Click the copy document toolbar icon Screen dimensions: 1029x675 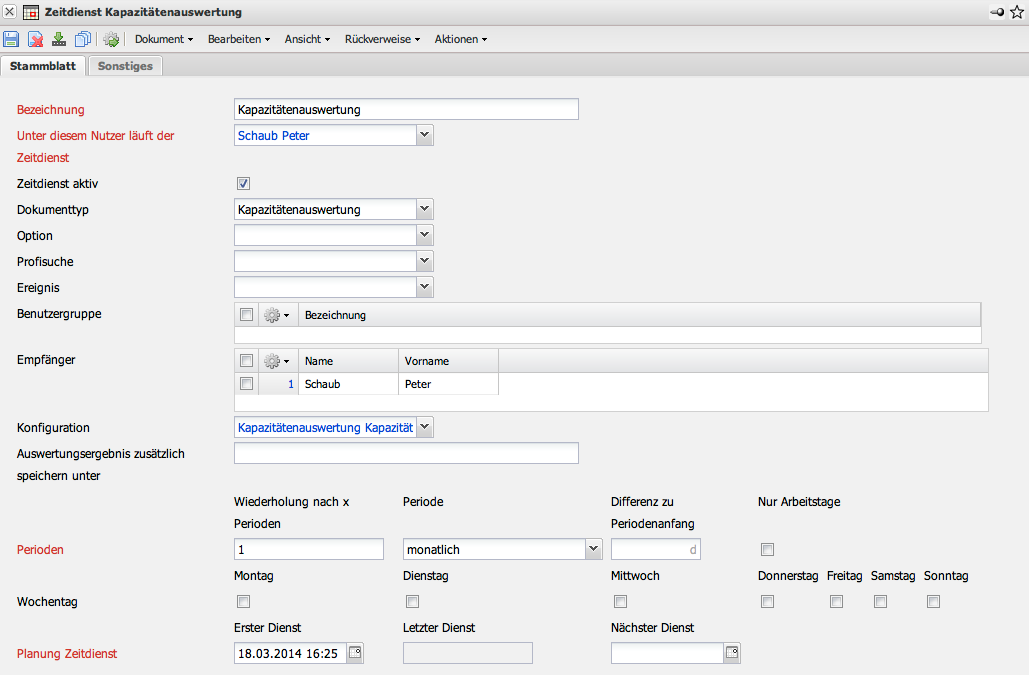tap(83, 39)
